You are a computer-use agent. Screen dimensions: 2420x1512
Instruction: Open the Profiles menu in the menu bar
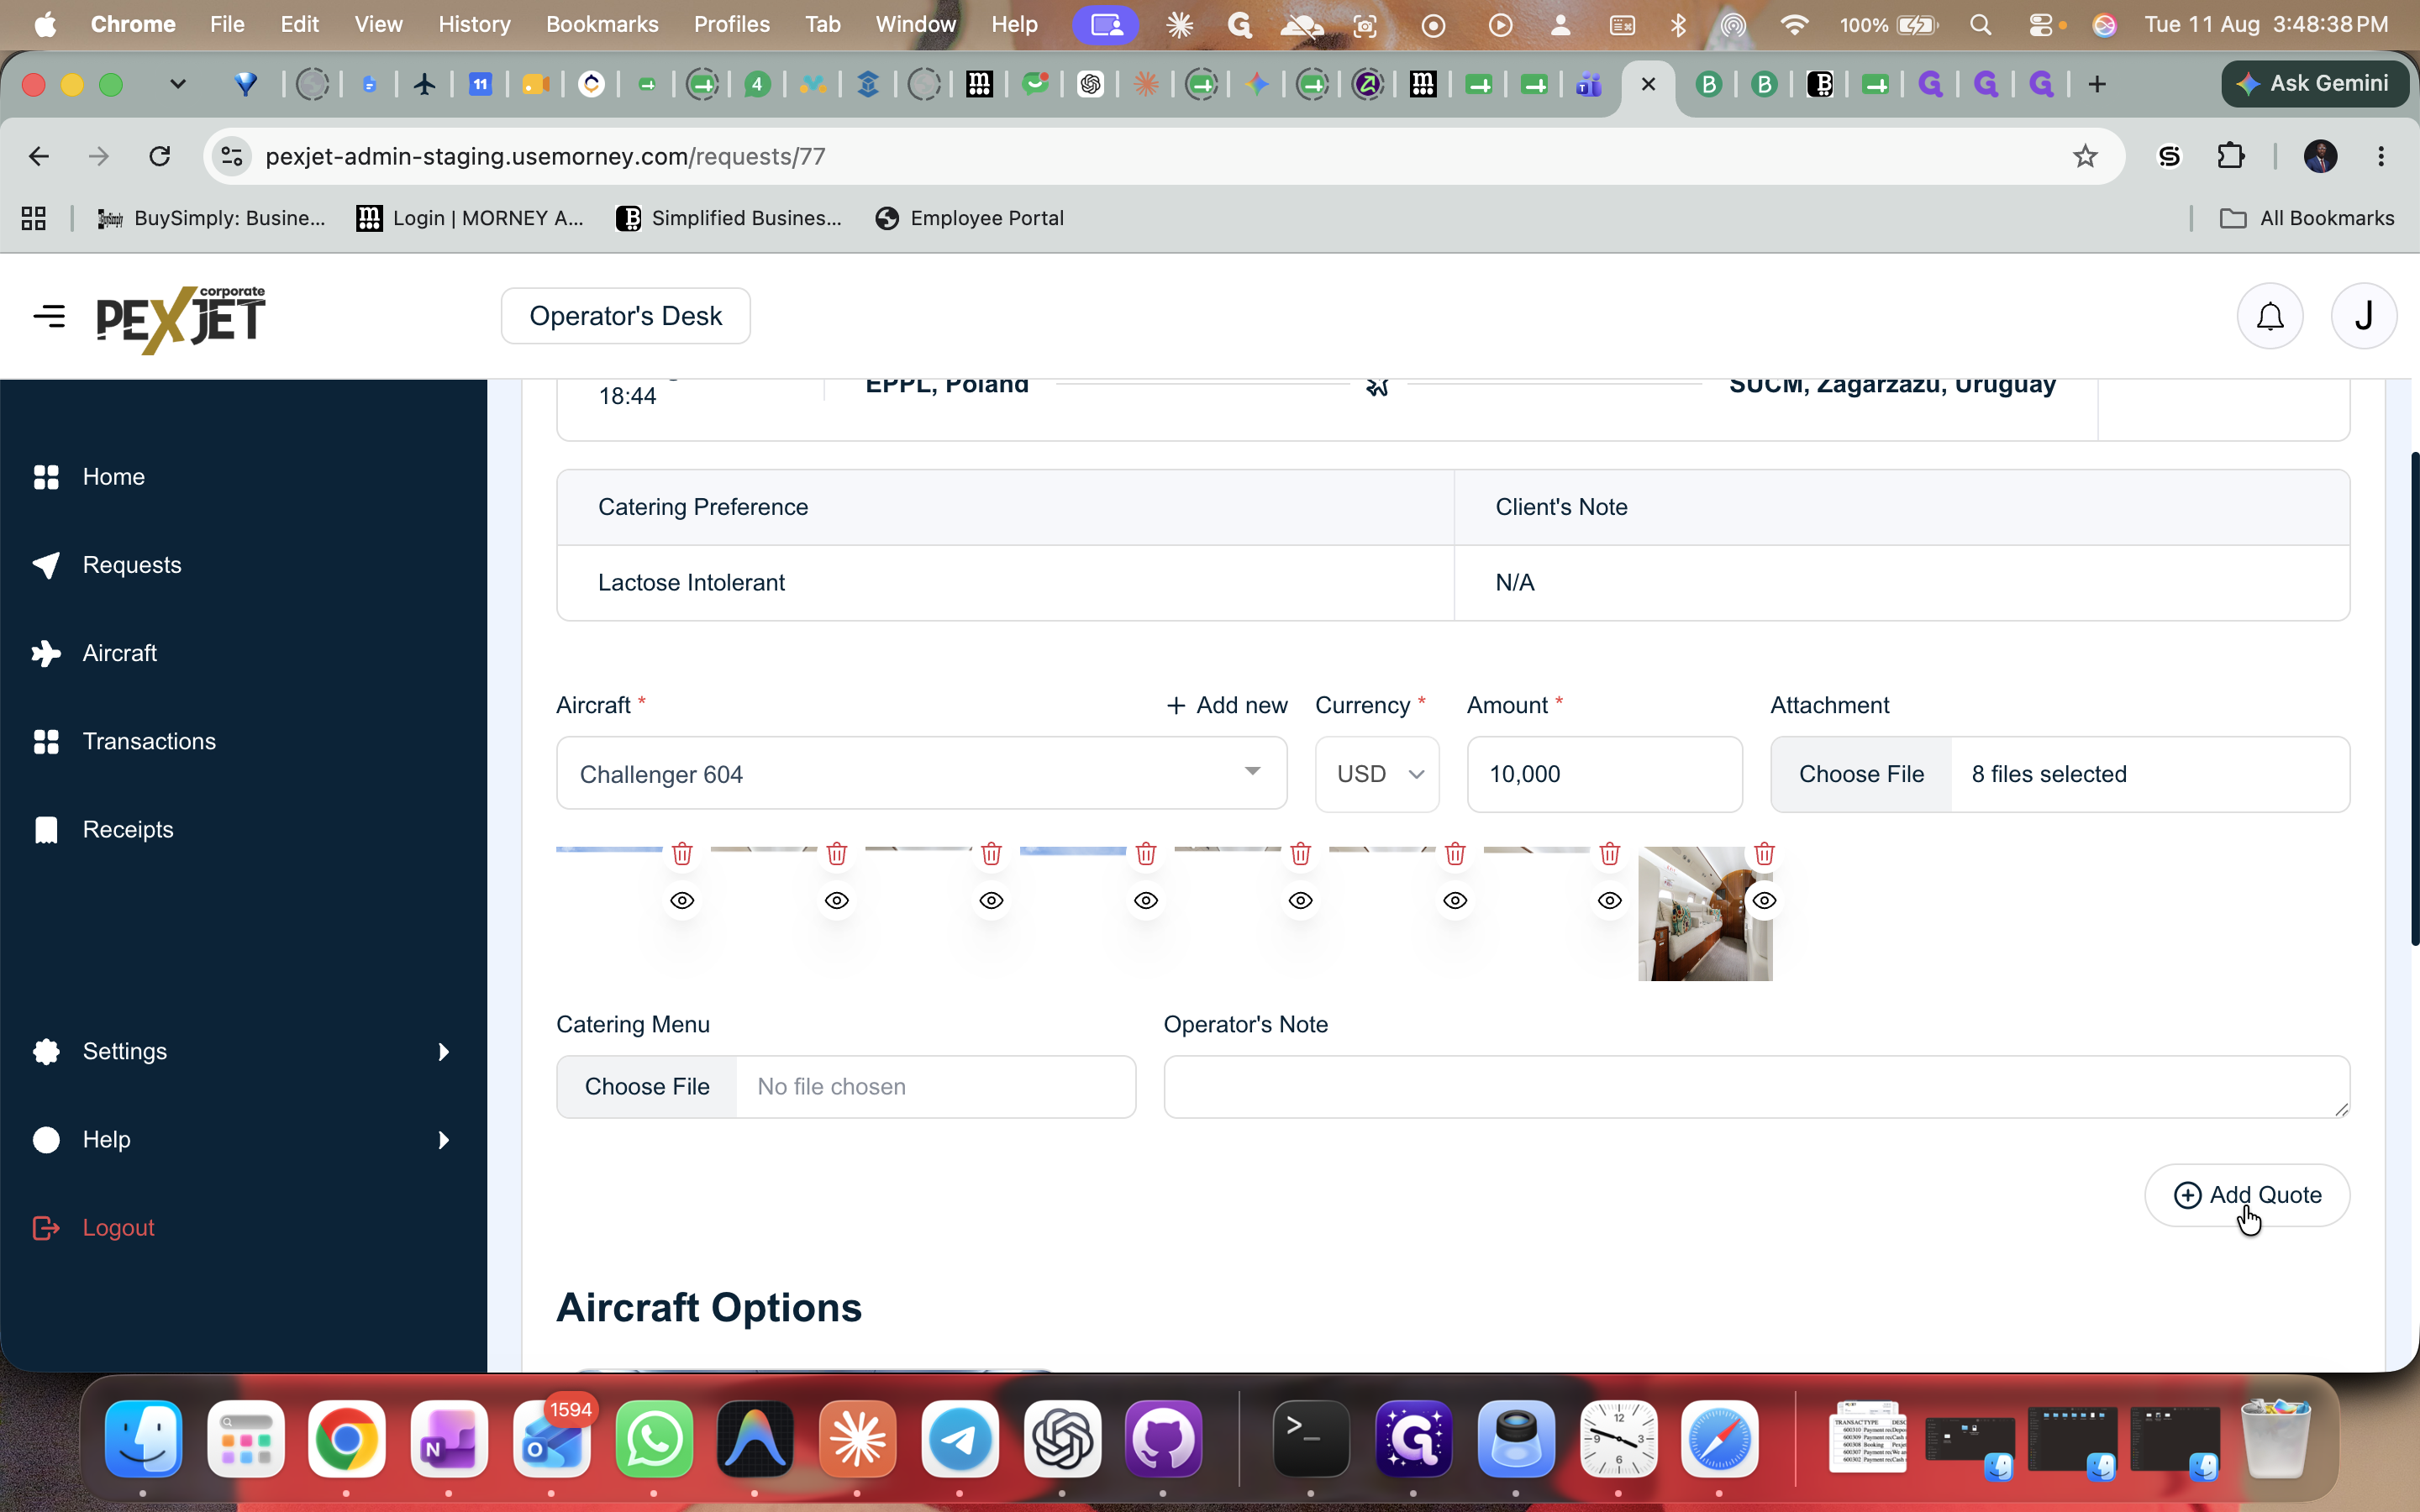pyautogui.click(x=731, y=24)
